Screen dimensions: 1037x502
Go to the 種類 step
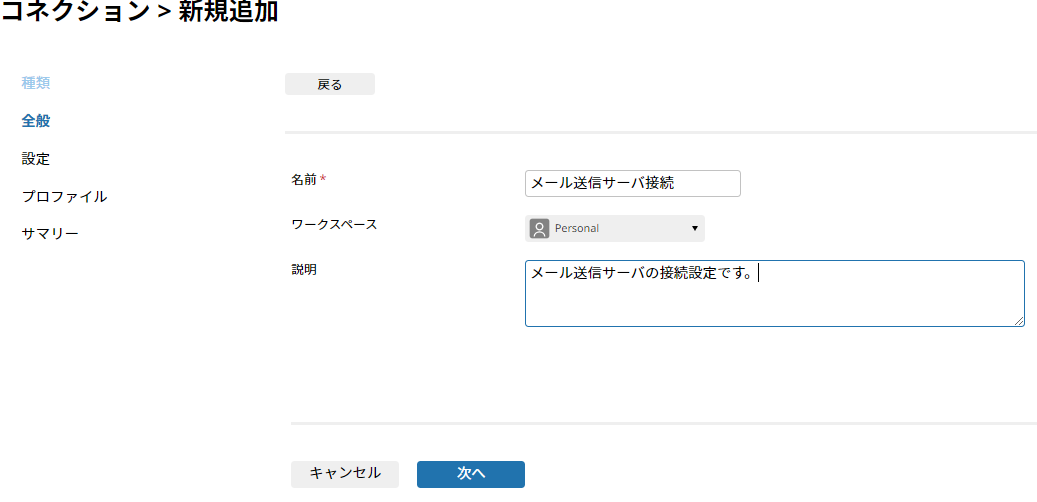(x=36, y=82)
